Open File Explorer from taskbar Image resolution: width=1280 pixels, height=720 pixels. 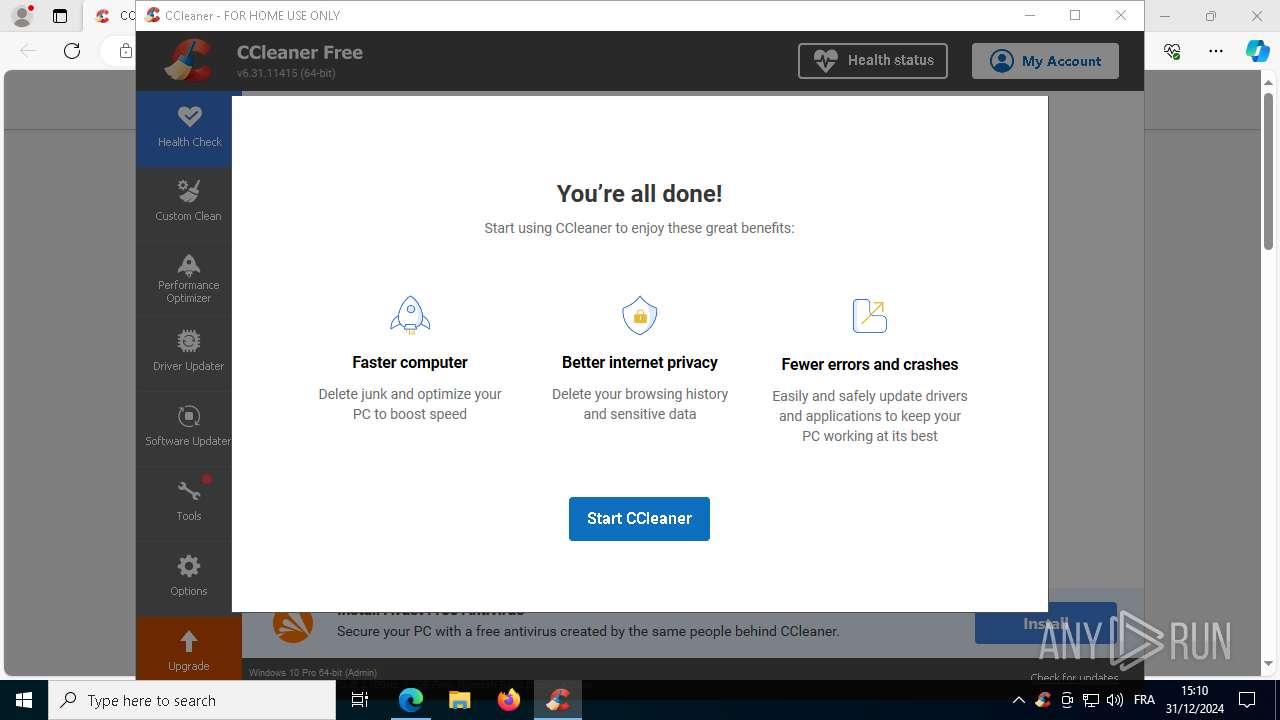[x=459, y=700]
